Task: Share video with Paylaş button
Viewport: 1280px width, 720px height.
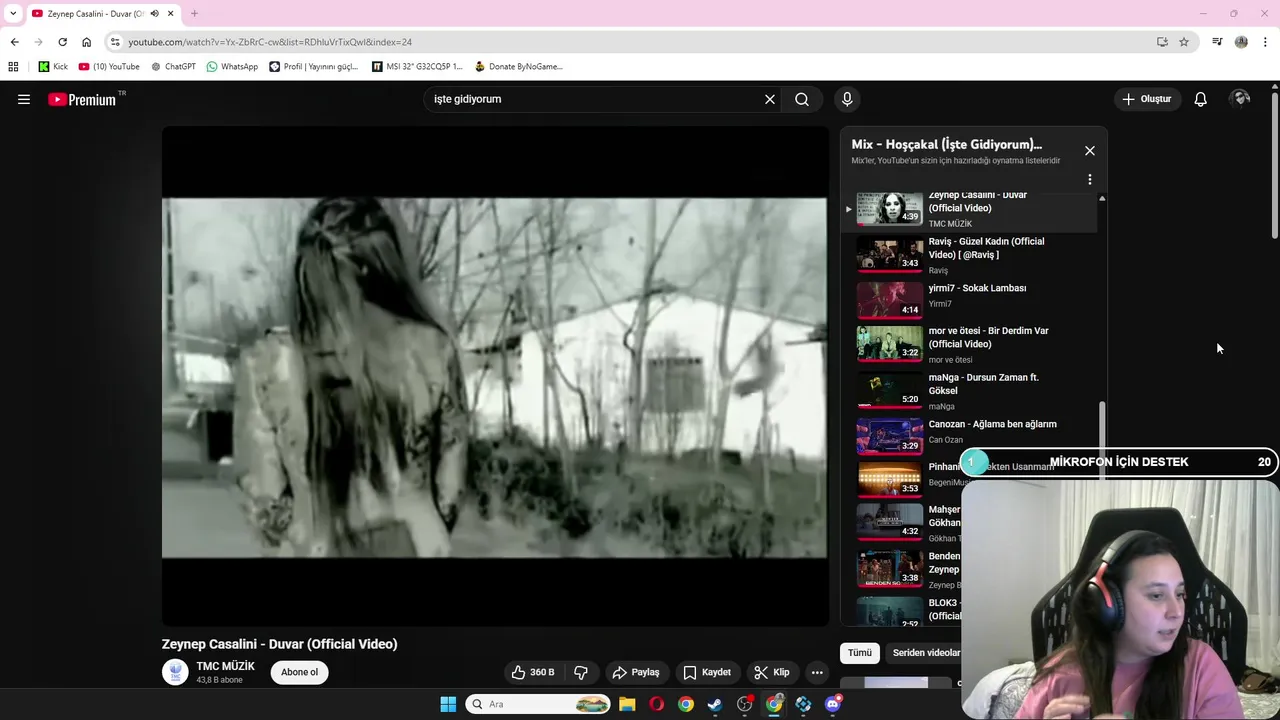Action: [x=636, y=672]
